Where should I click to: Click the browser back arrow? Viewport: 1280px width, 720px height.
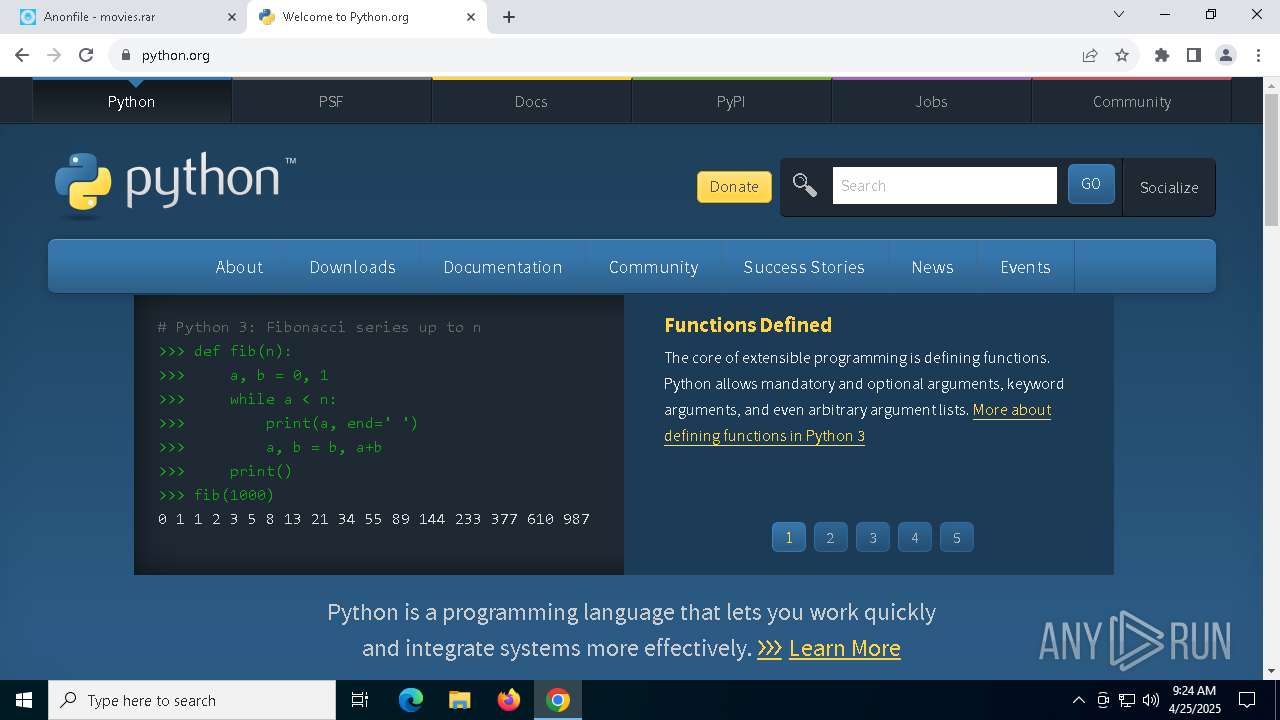click(x=22, y=55)
